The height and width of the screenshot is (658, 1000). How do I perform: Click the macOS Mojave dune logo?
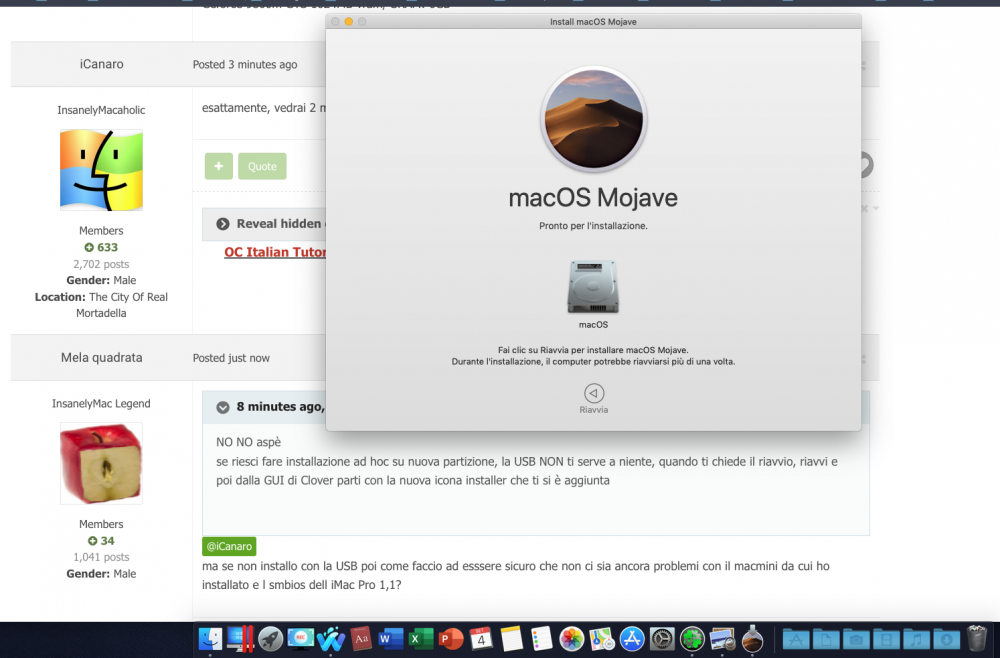pos(594,119)
